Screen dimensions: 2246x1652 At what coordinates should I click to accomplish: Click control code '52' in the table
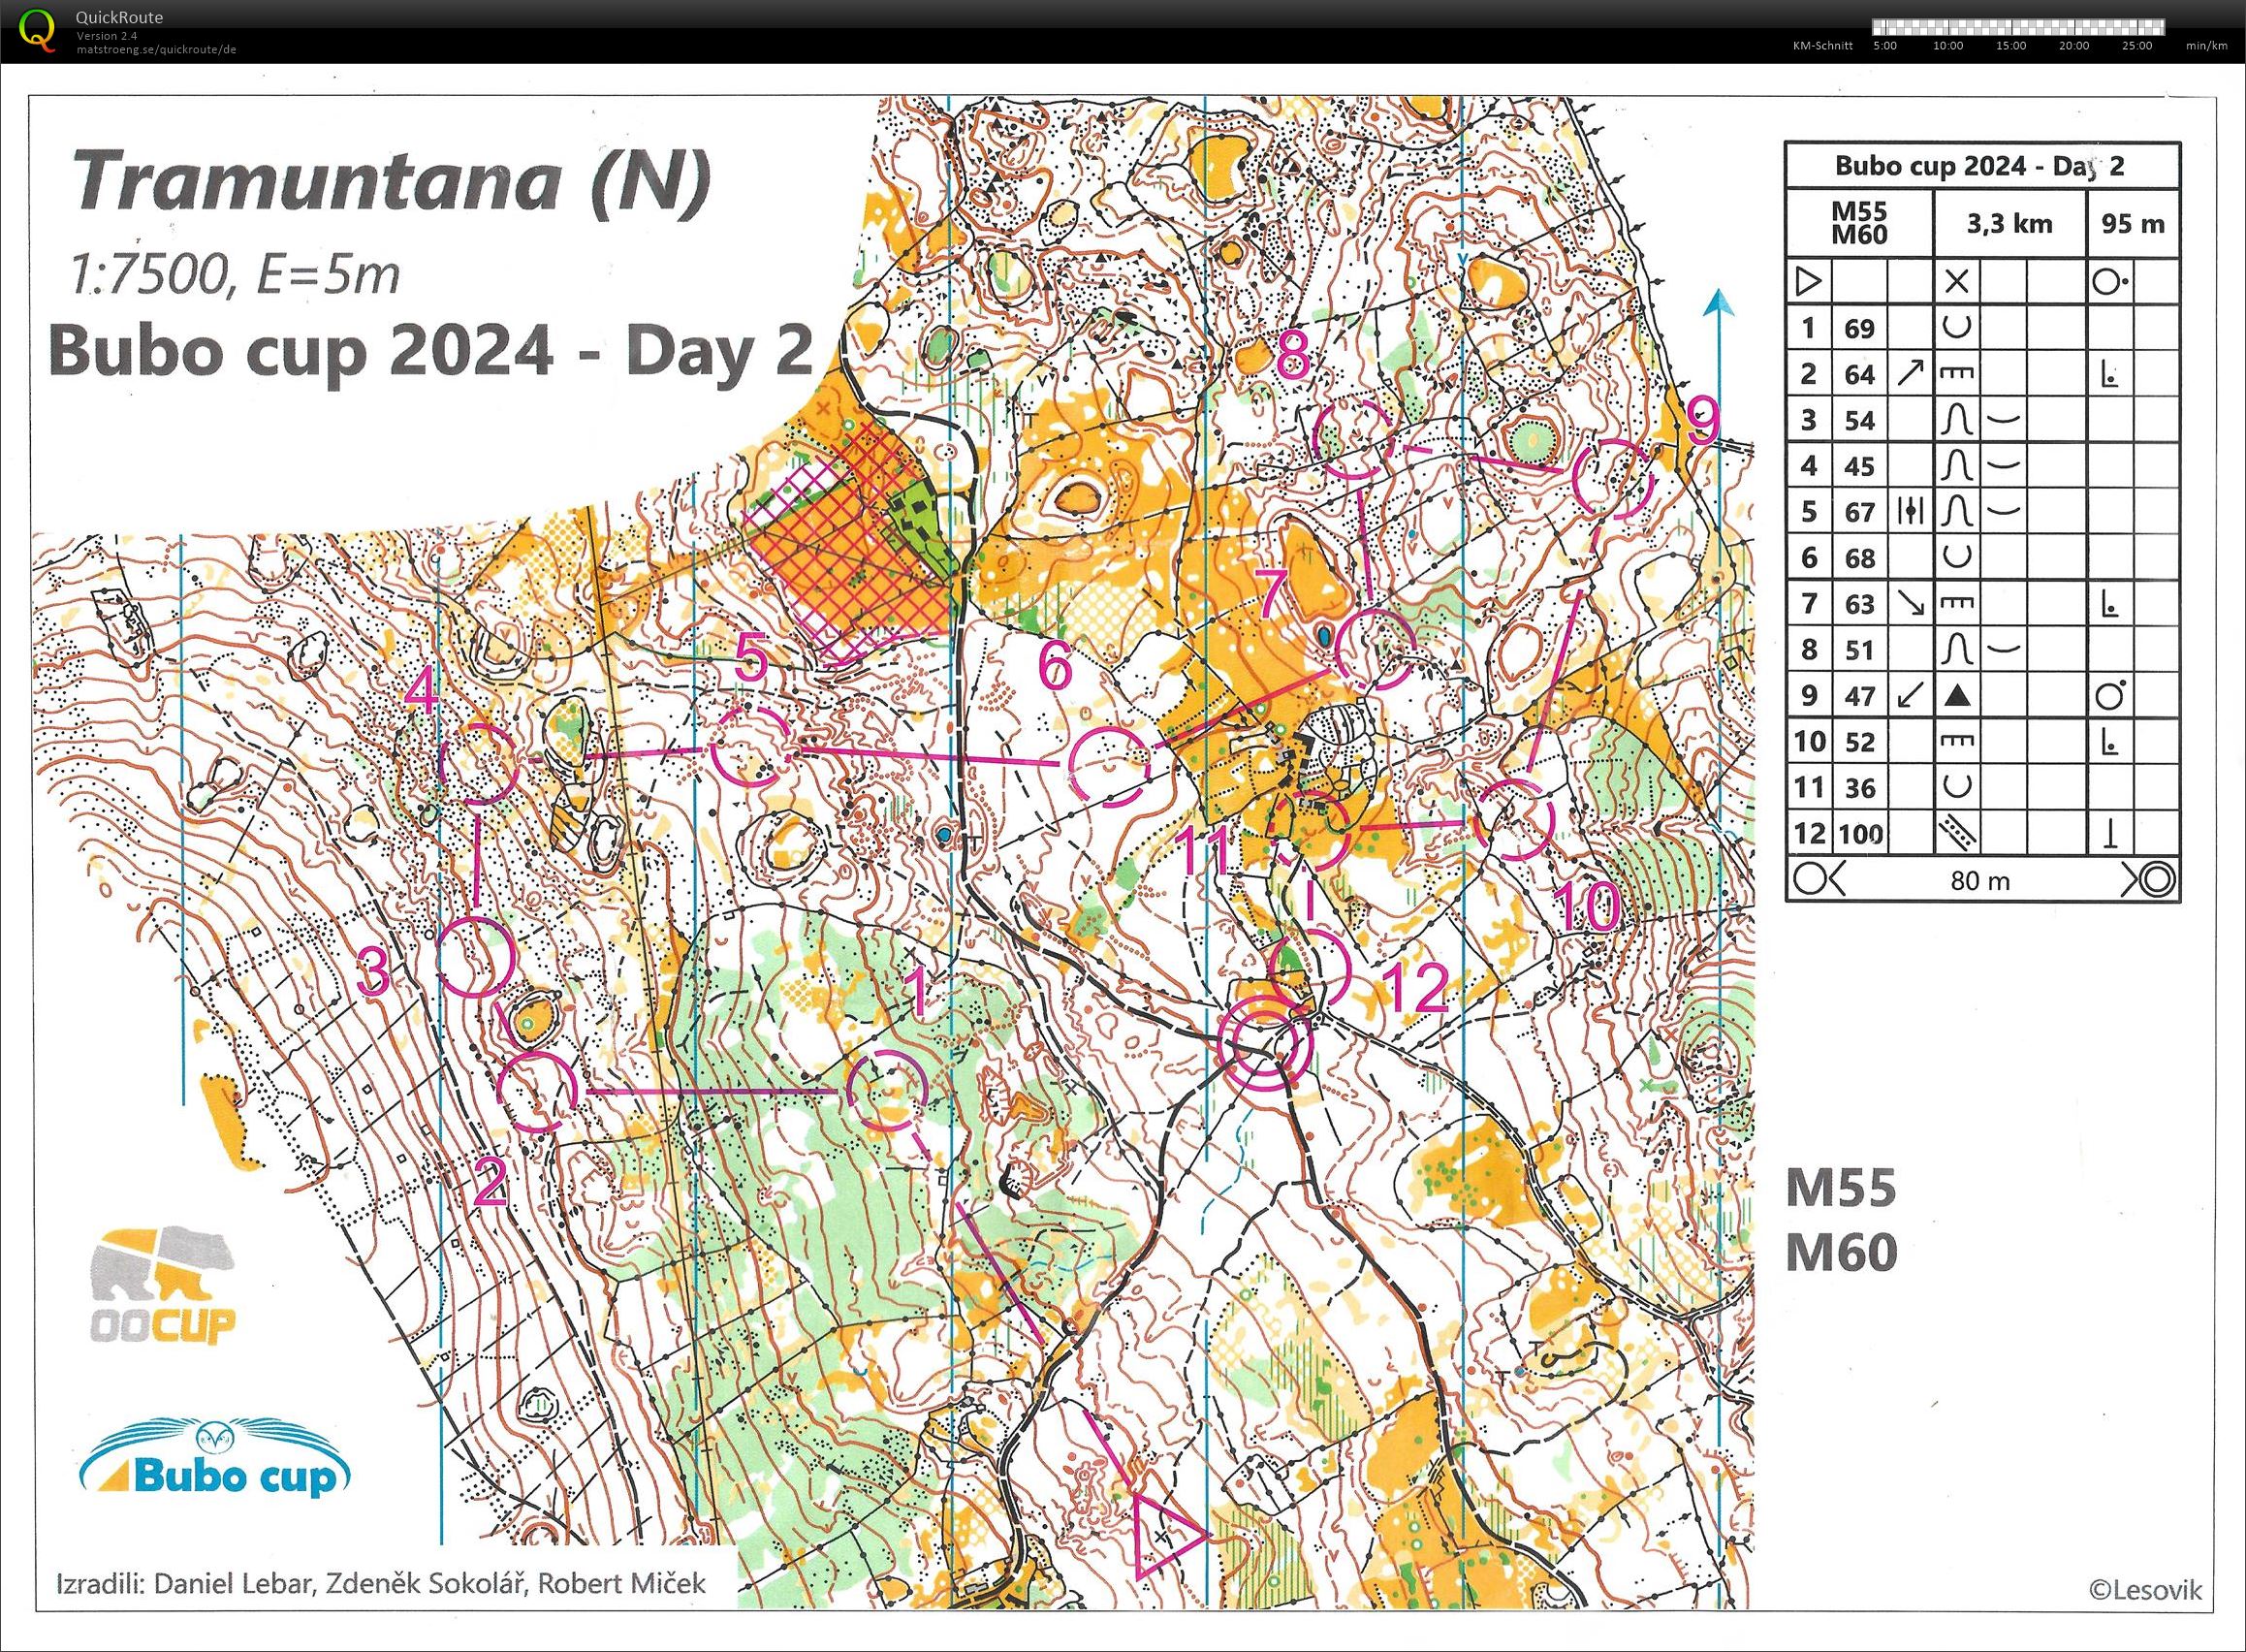pyautogui.click(x=1860, y=742)
